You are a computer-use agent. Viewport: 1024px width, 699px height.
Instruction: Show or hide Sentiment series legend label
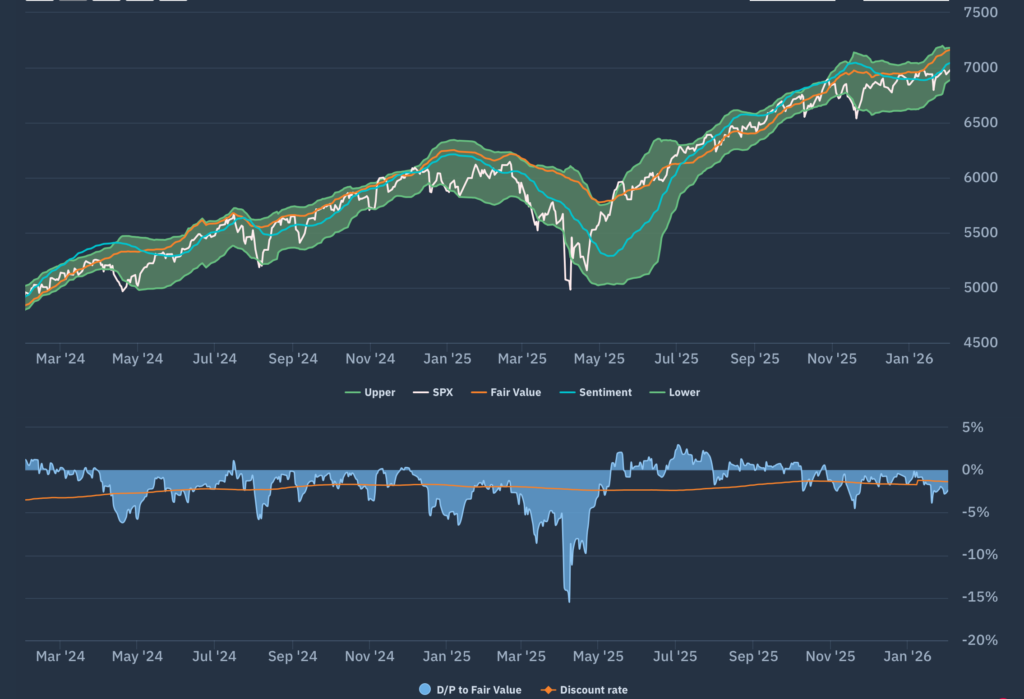click(x=606, y=393)
